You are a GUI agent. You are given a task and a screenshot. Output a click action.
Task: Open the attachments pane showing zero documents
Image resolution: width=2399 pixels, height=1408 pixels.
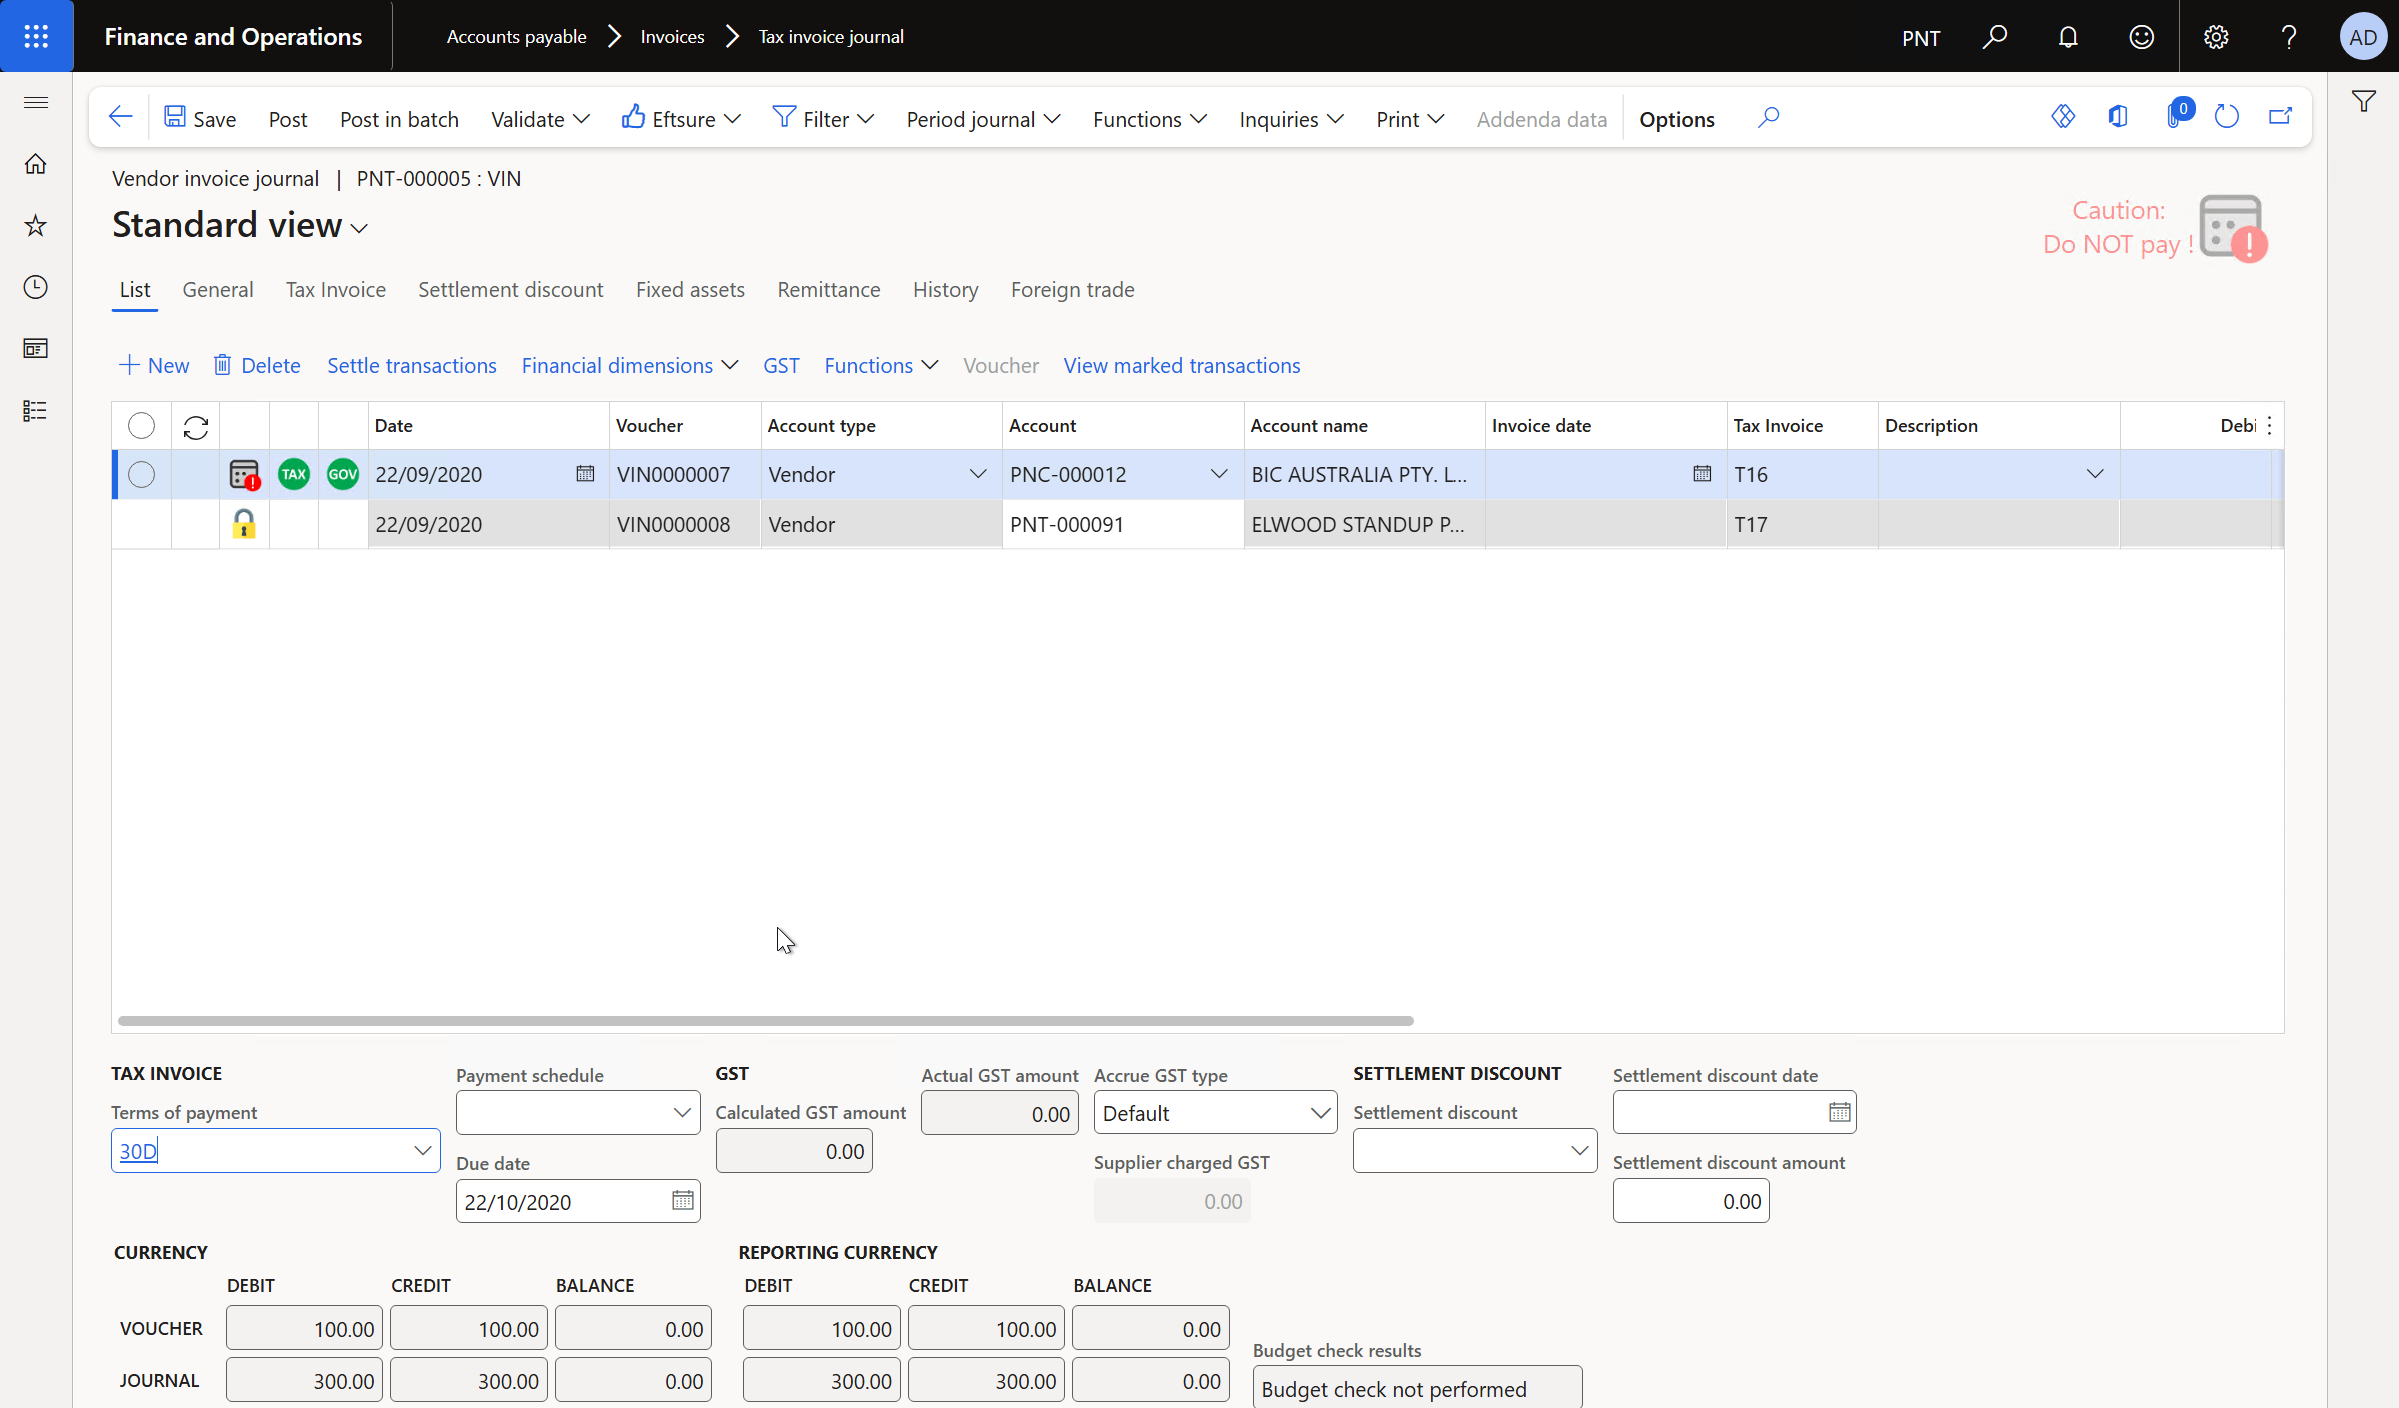pos(2177,116)
